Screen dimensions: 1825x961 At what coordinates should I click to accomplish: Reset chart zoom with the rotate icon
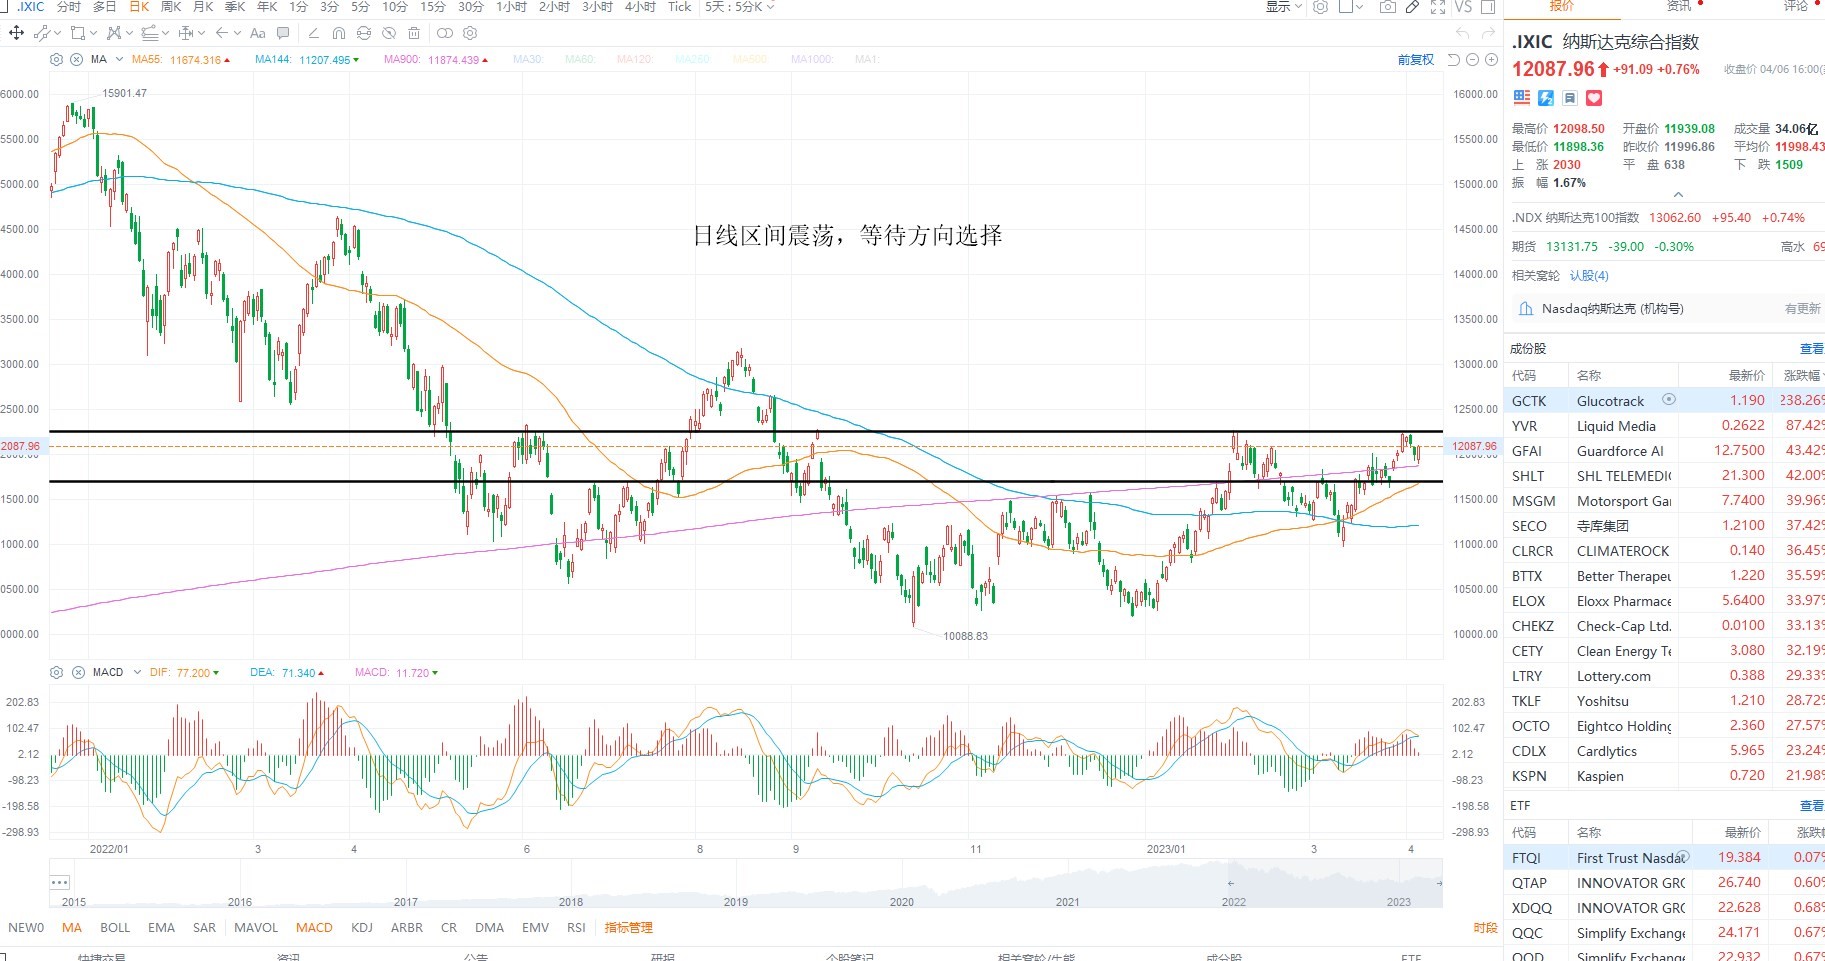tap(1454, 60)
